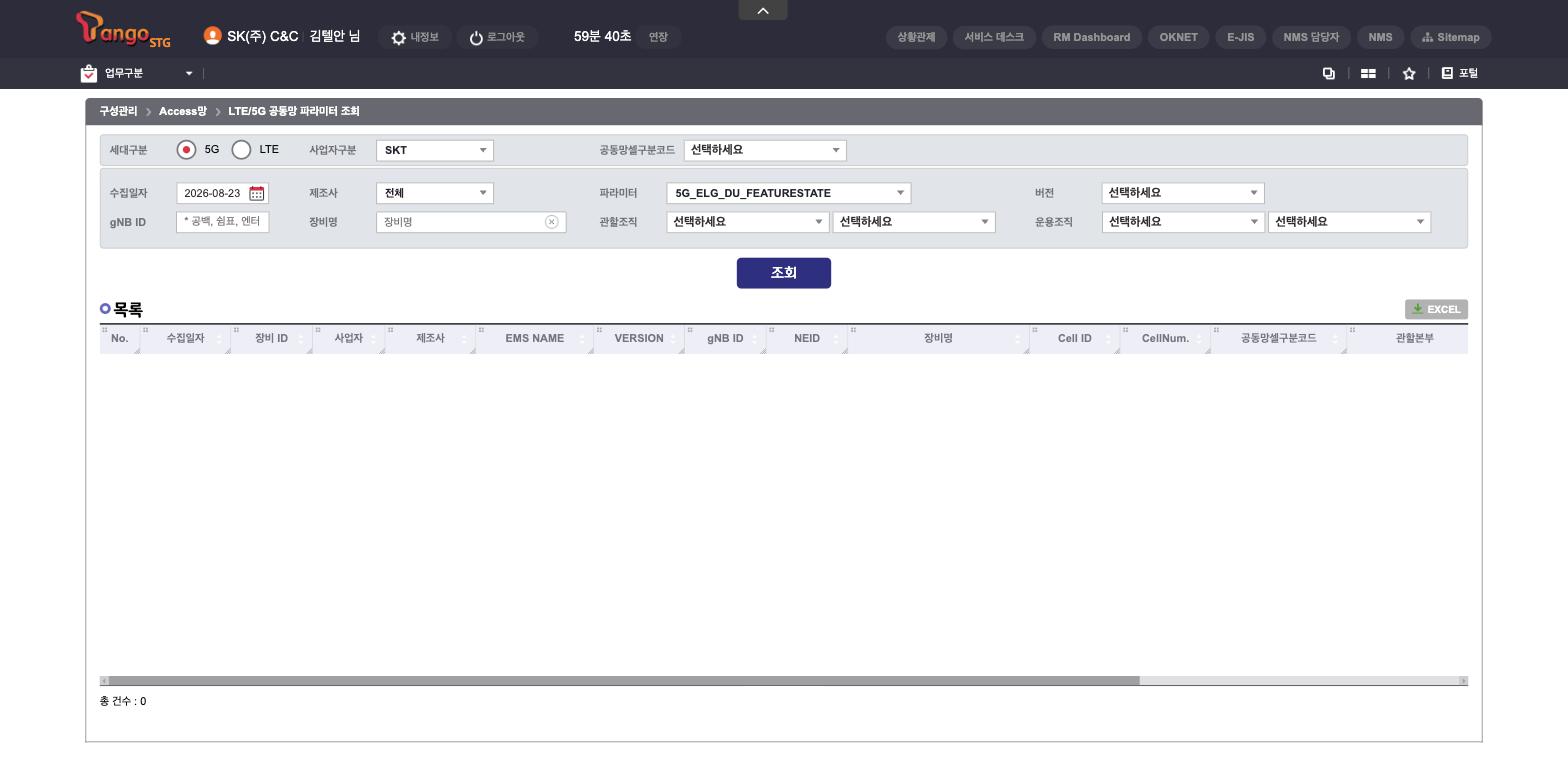The width and height of the screenshot is (1568, 772).
Task: Sort by the VERSION column header
Action: click(639, 339)
